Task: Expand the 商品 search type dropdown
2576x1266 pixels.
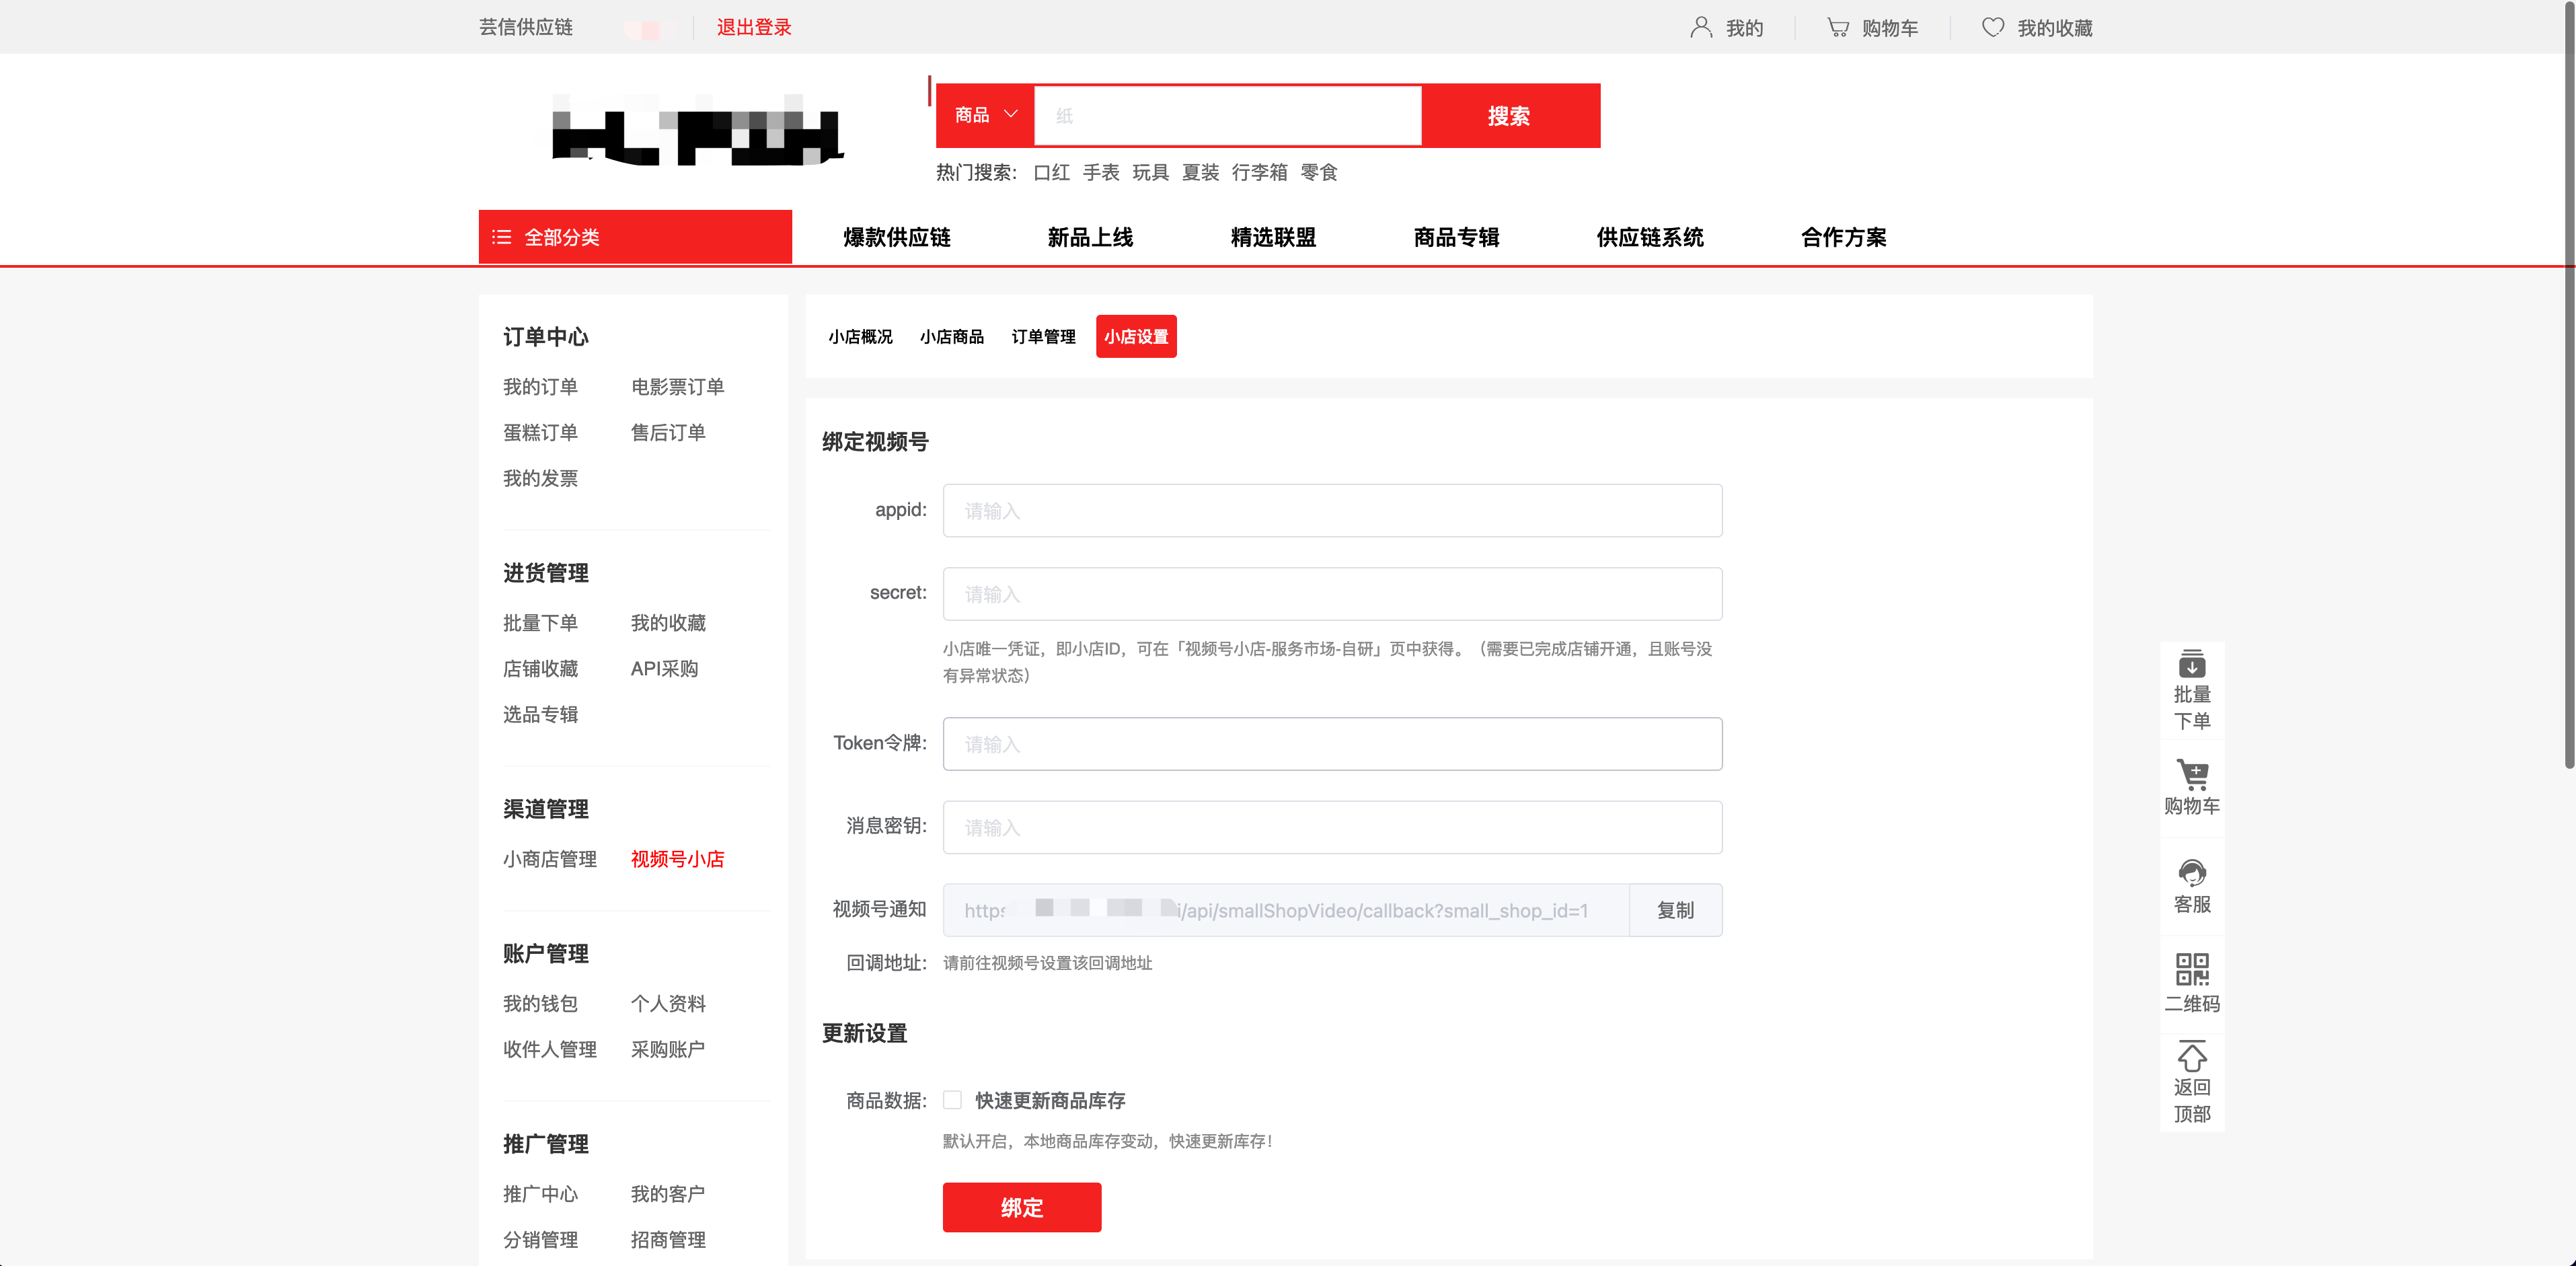Action: (985, 115)
